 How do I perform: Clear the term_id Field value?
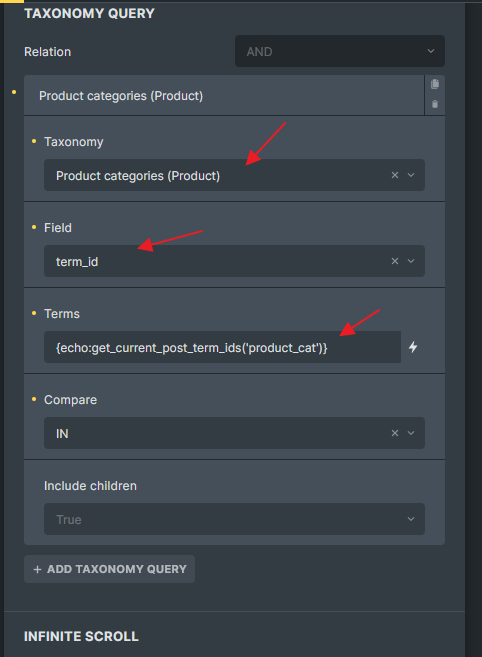[x=395, y=261]
